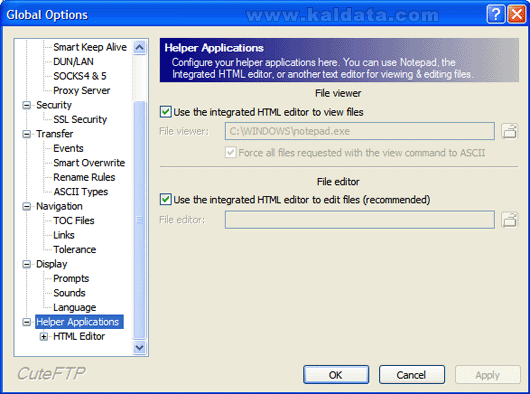Open SSL Security settings
530x394 pixels.
[x=80, y=119]
